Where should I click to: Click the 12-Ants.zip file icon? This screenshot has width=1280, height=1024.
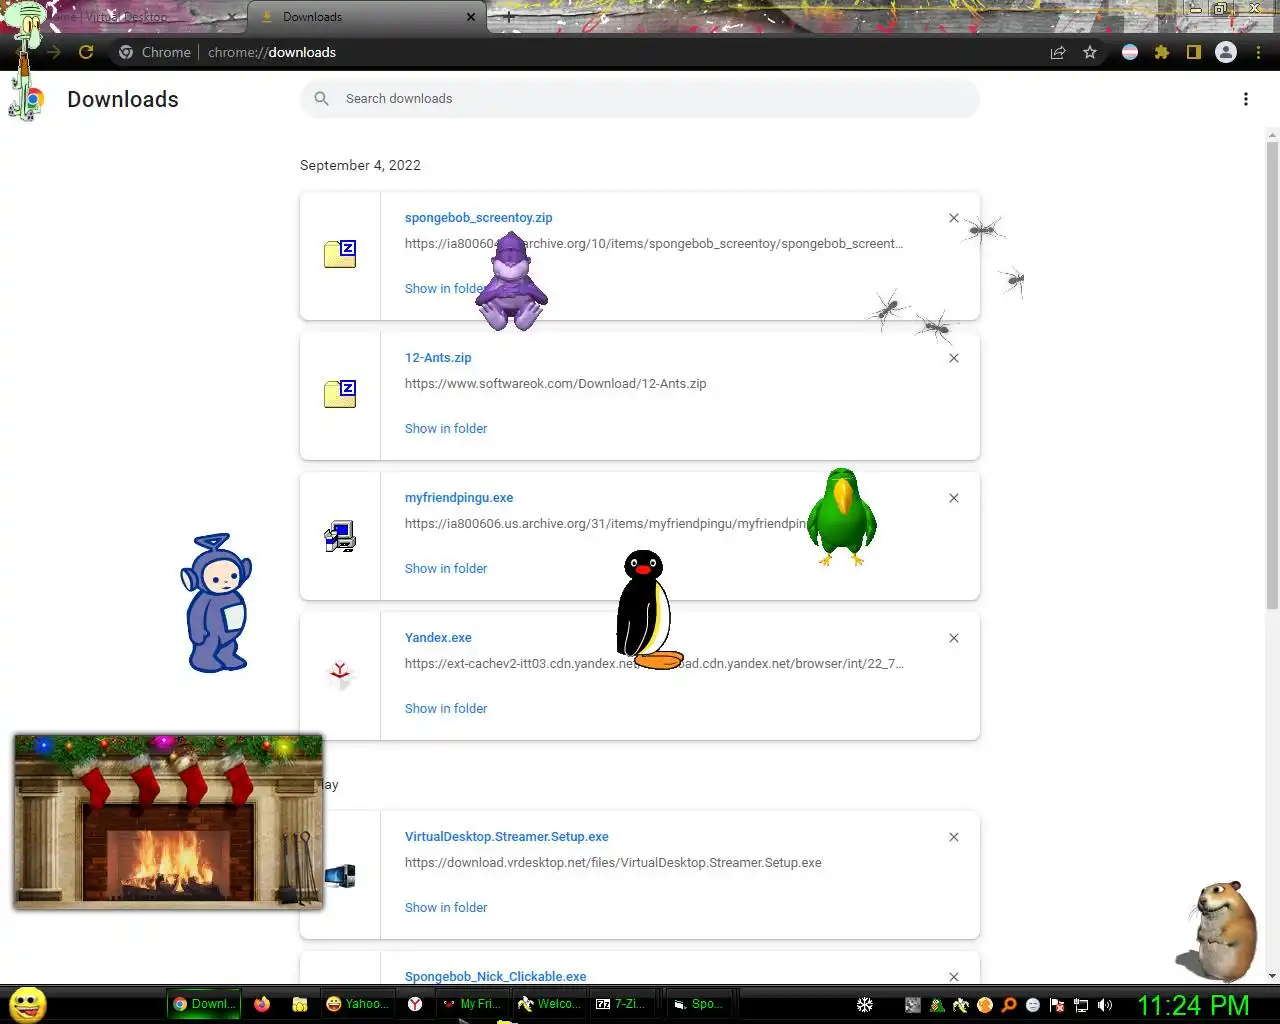pyautogui.click(x=340, y=394)
